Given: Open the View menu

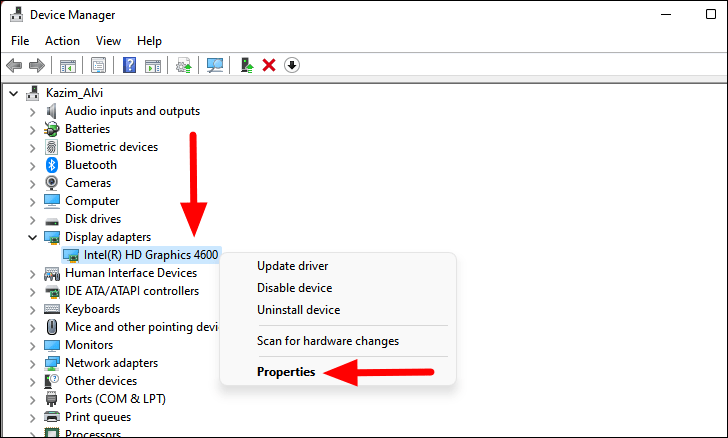Looking at the screenshot, I should tap(108, 41).
